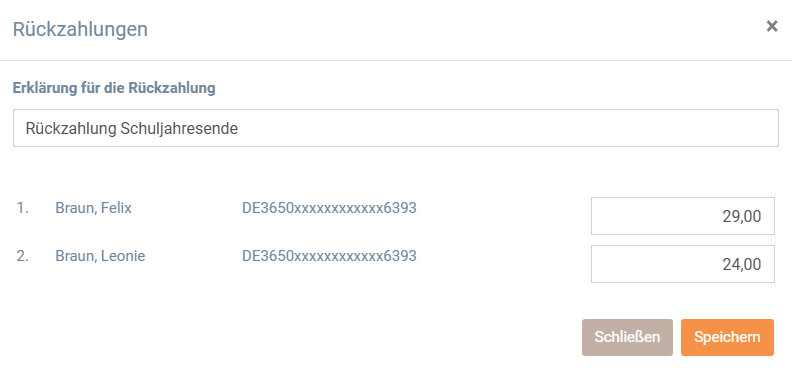Select the 29,00 amount field for Felix

[x=683, y=216]
